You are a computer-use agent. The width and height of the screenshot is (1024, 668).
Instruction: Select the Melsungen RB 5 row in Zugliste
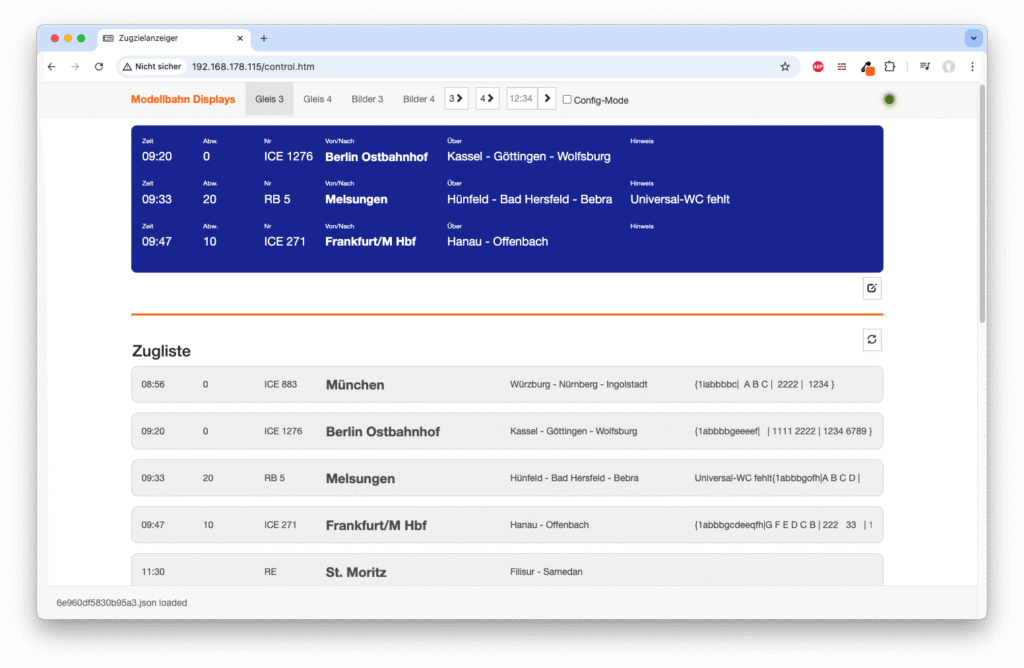pos(507,478)
